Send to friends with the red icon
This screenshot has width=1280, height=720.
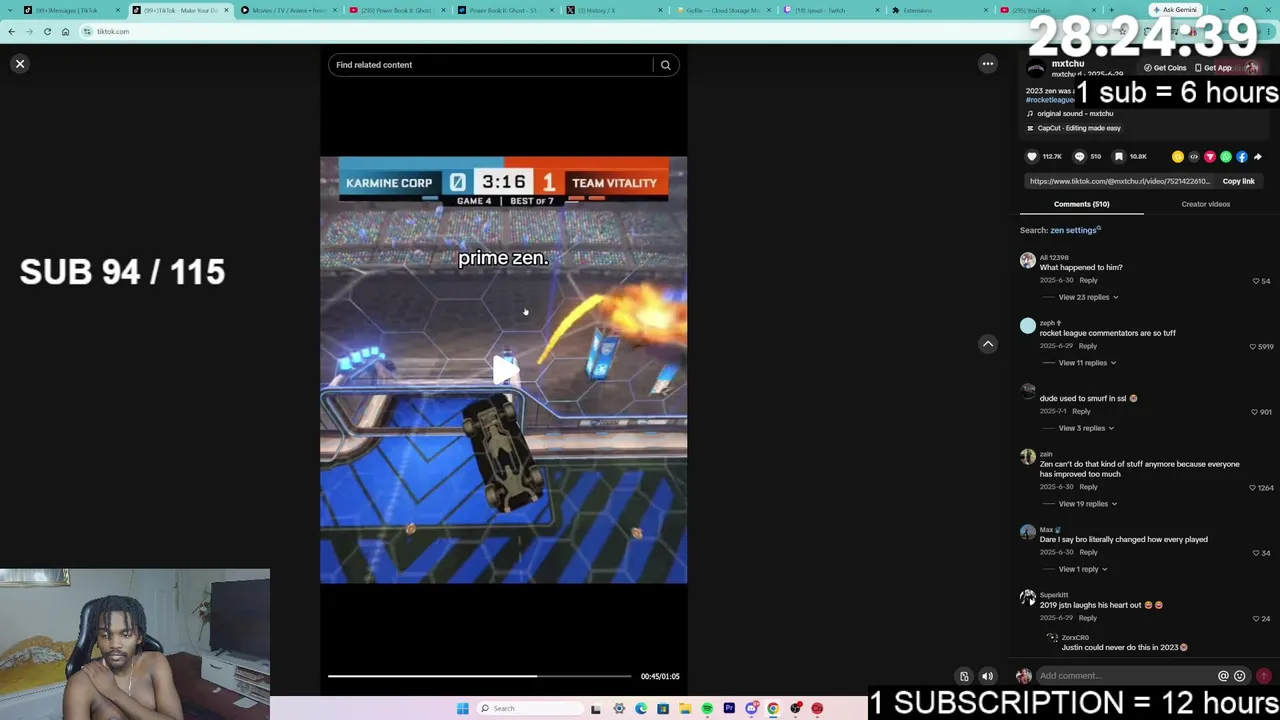click(1210, 157)
